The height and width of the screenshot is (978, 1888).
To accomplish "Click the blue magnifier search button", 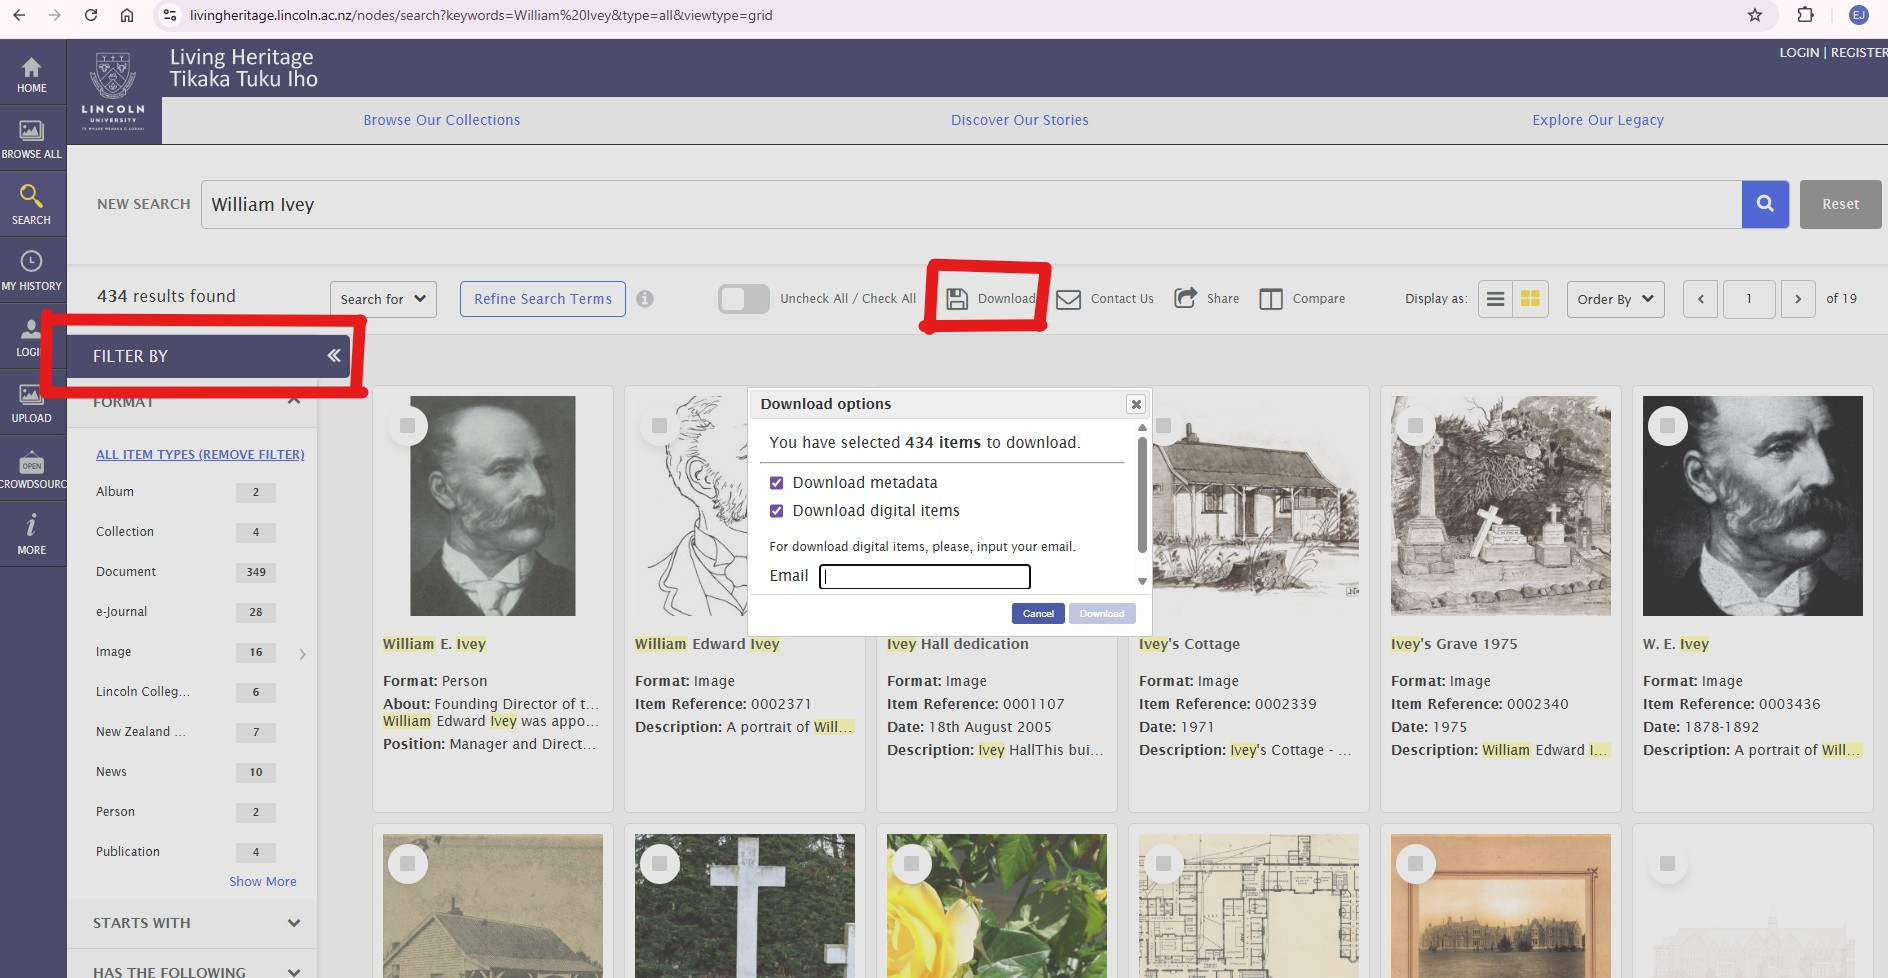I will point(1765,204).
